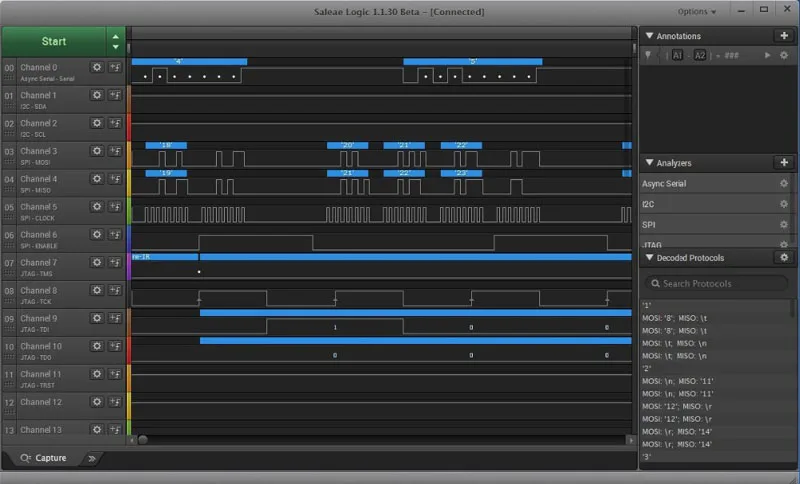The width and height of the screenshot is (800, 484).
Task: Start the logic capture
Action: click(x=54, y=41)
